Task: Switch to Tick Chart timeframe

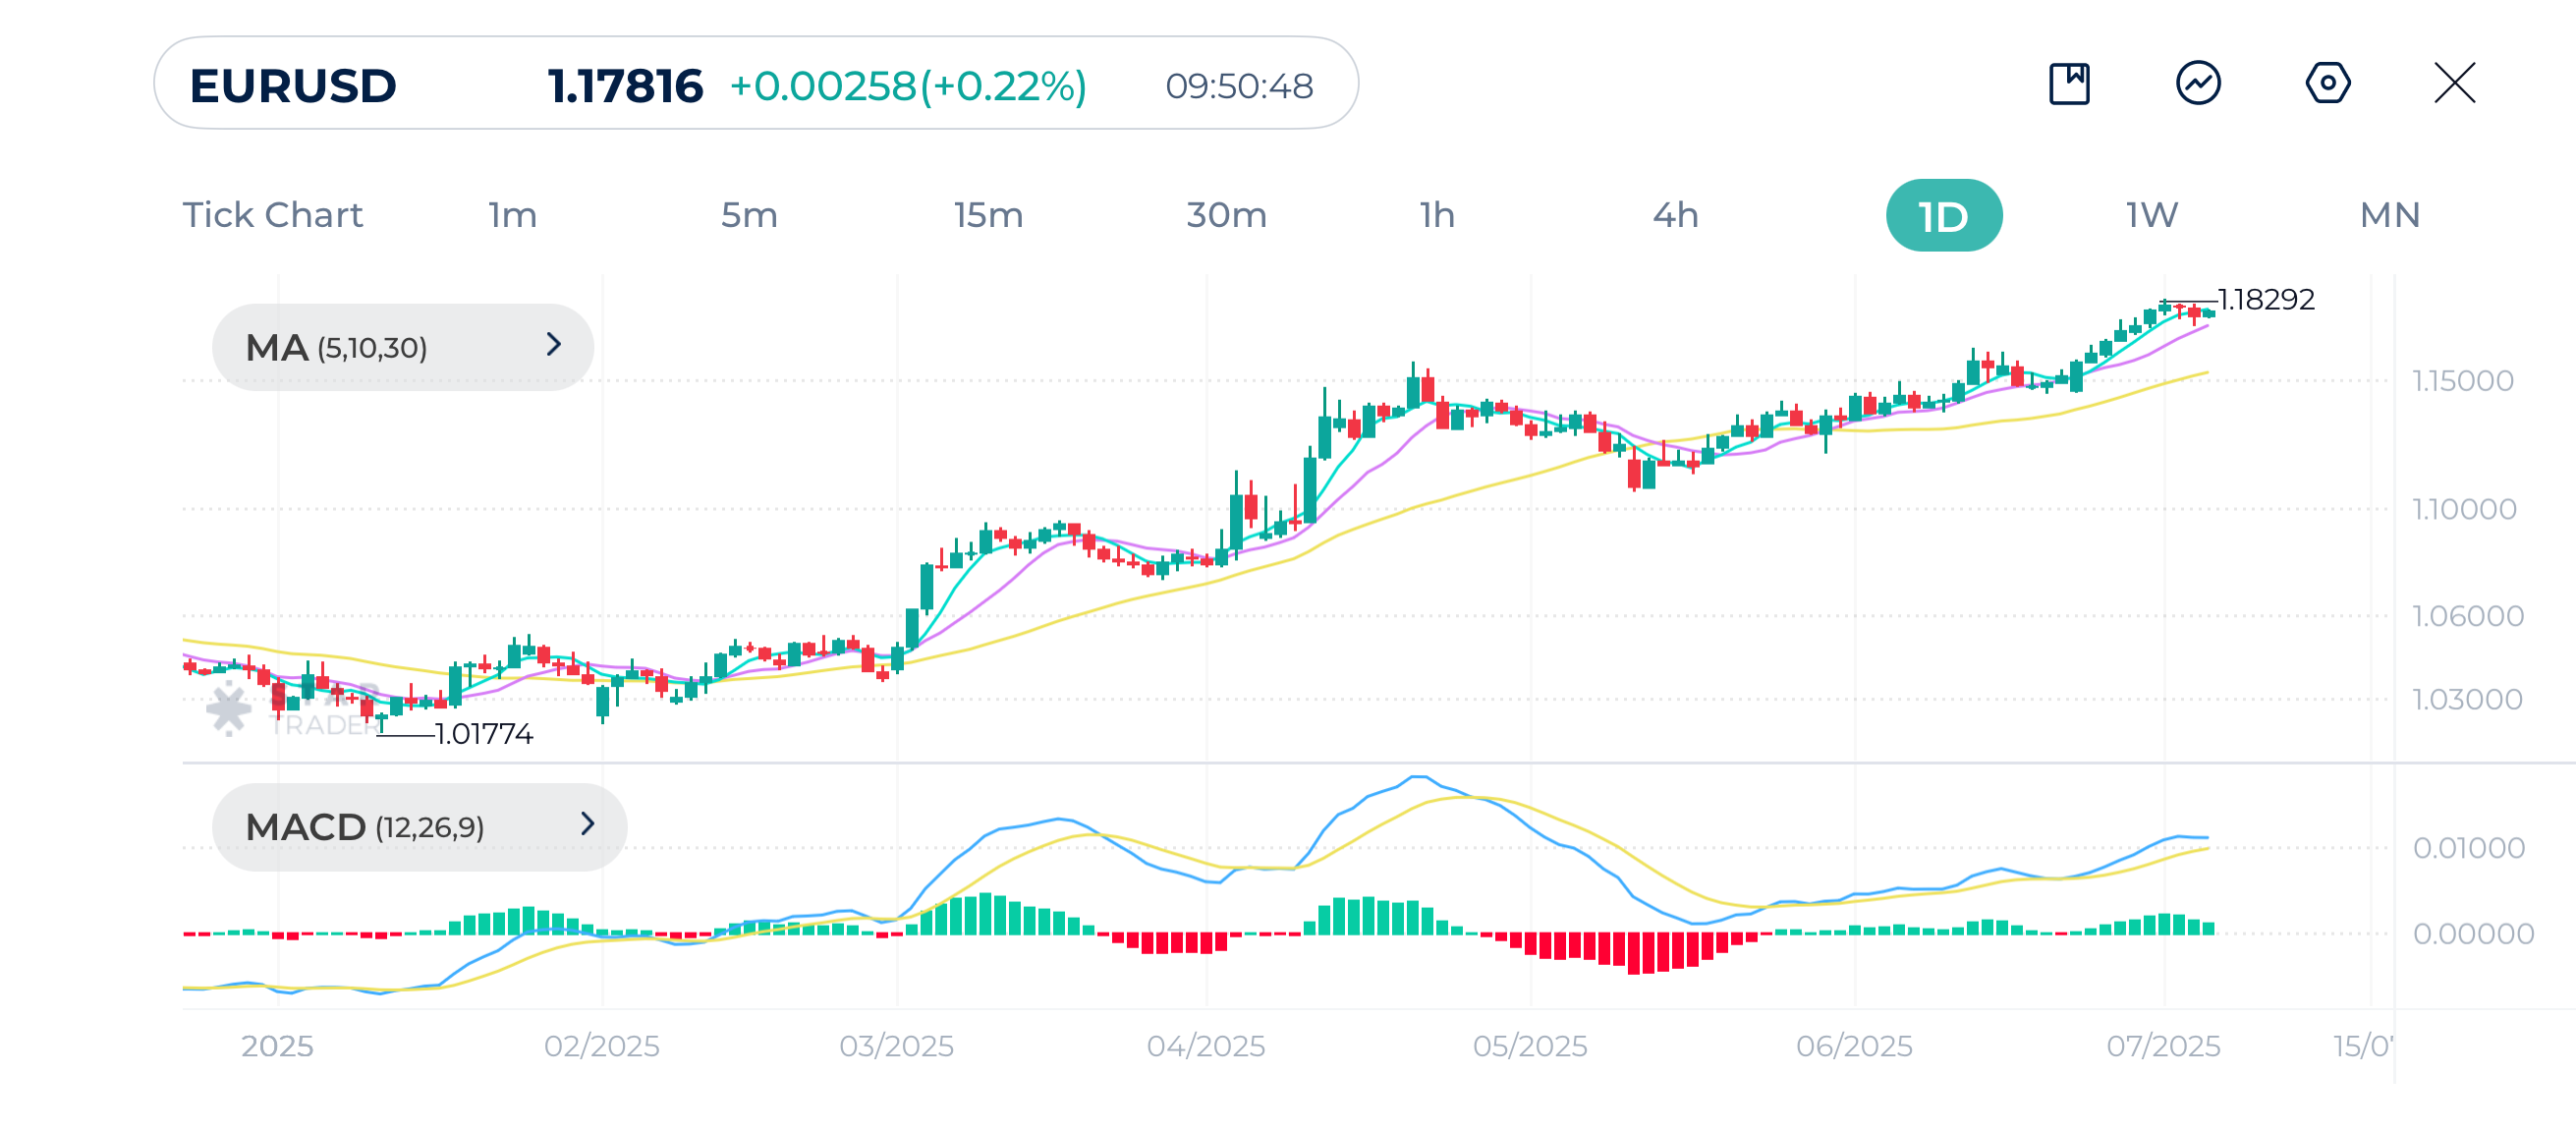Action: point(272,215)
